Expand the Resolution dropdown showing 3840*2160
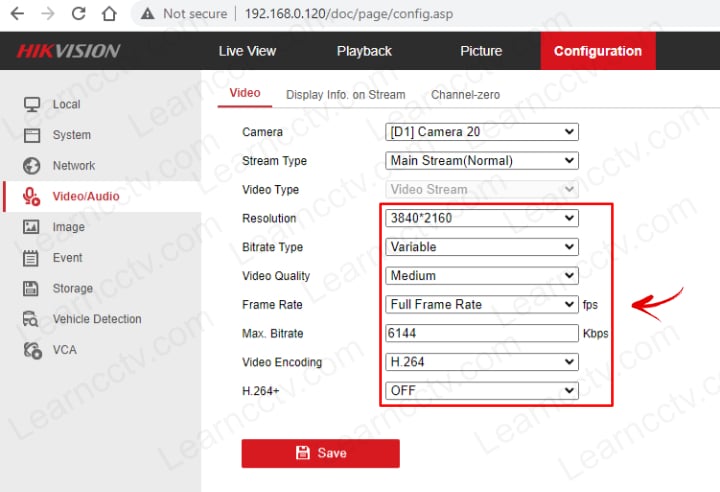The height and width of the screenshot is (492, 720). (x=482, y=218)
